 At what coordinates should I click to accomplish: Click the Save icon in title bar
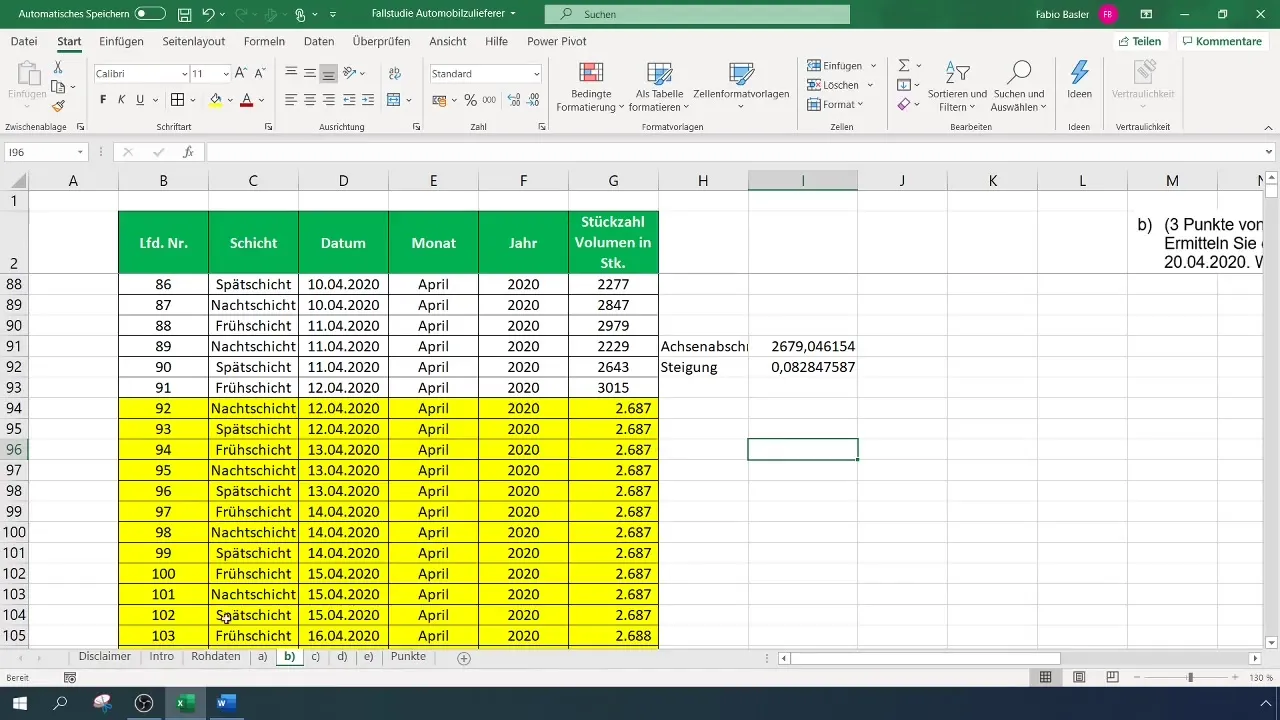click(x=185, y=15)
